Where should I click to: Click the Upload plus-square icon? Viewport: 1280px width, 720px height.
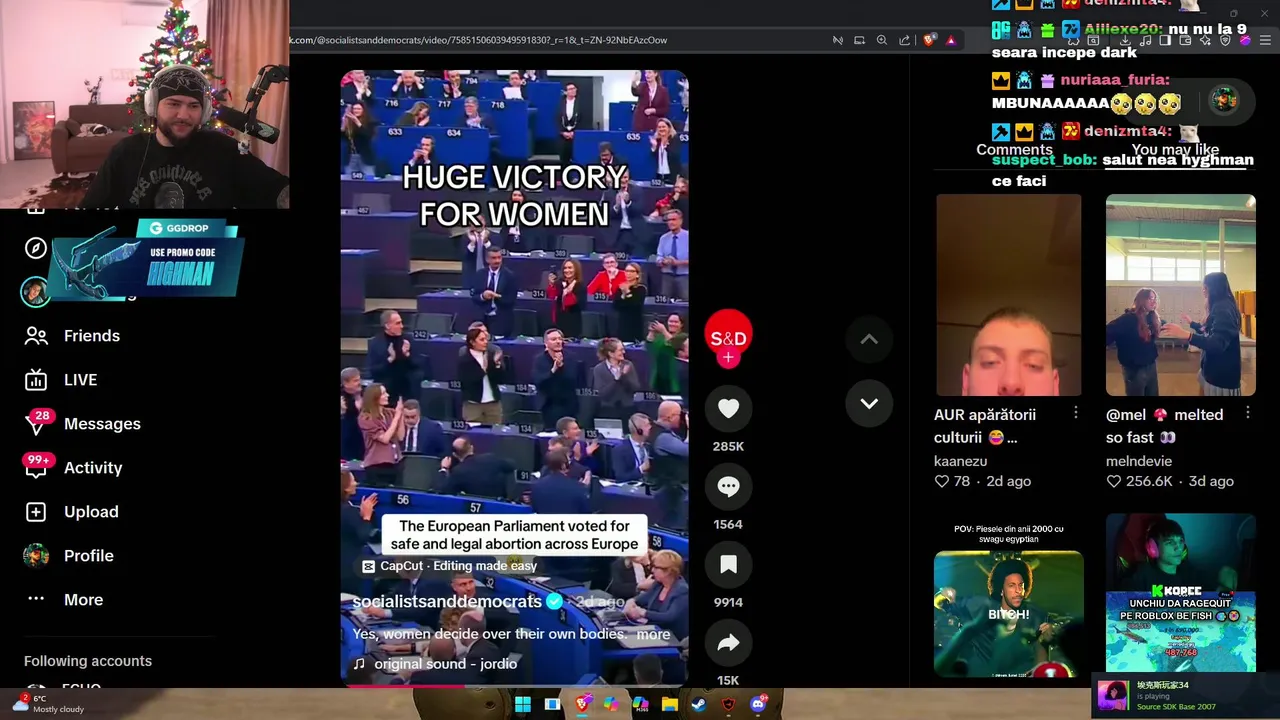[36, 512]
